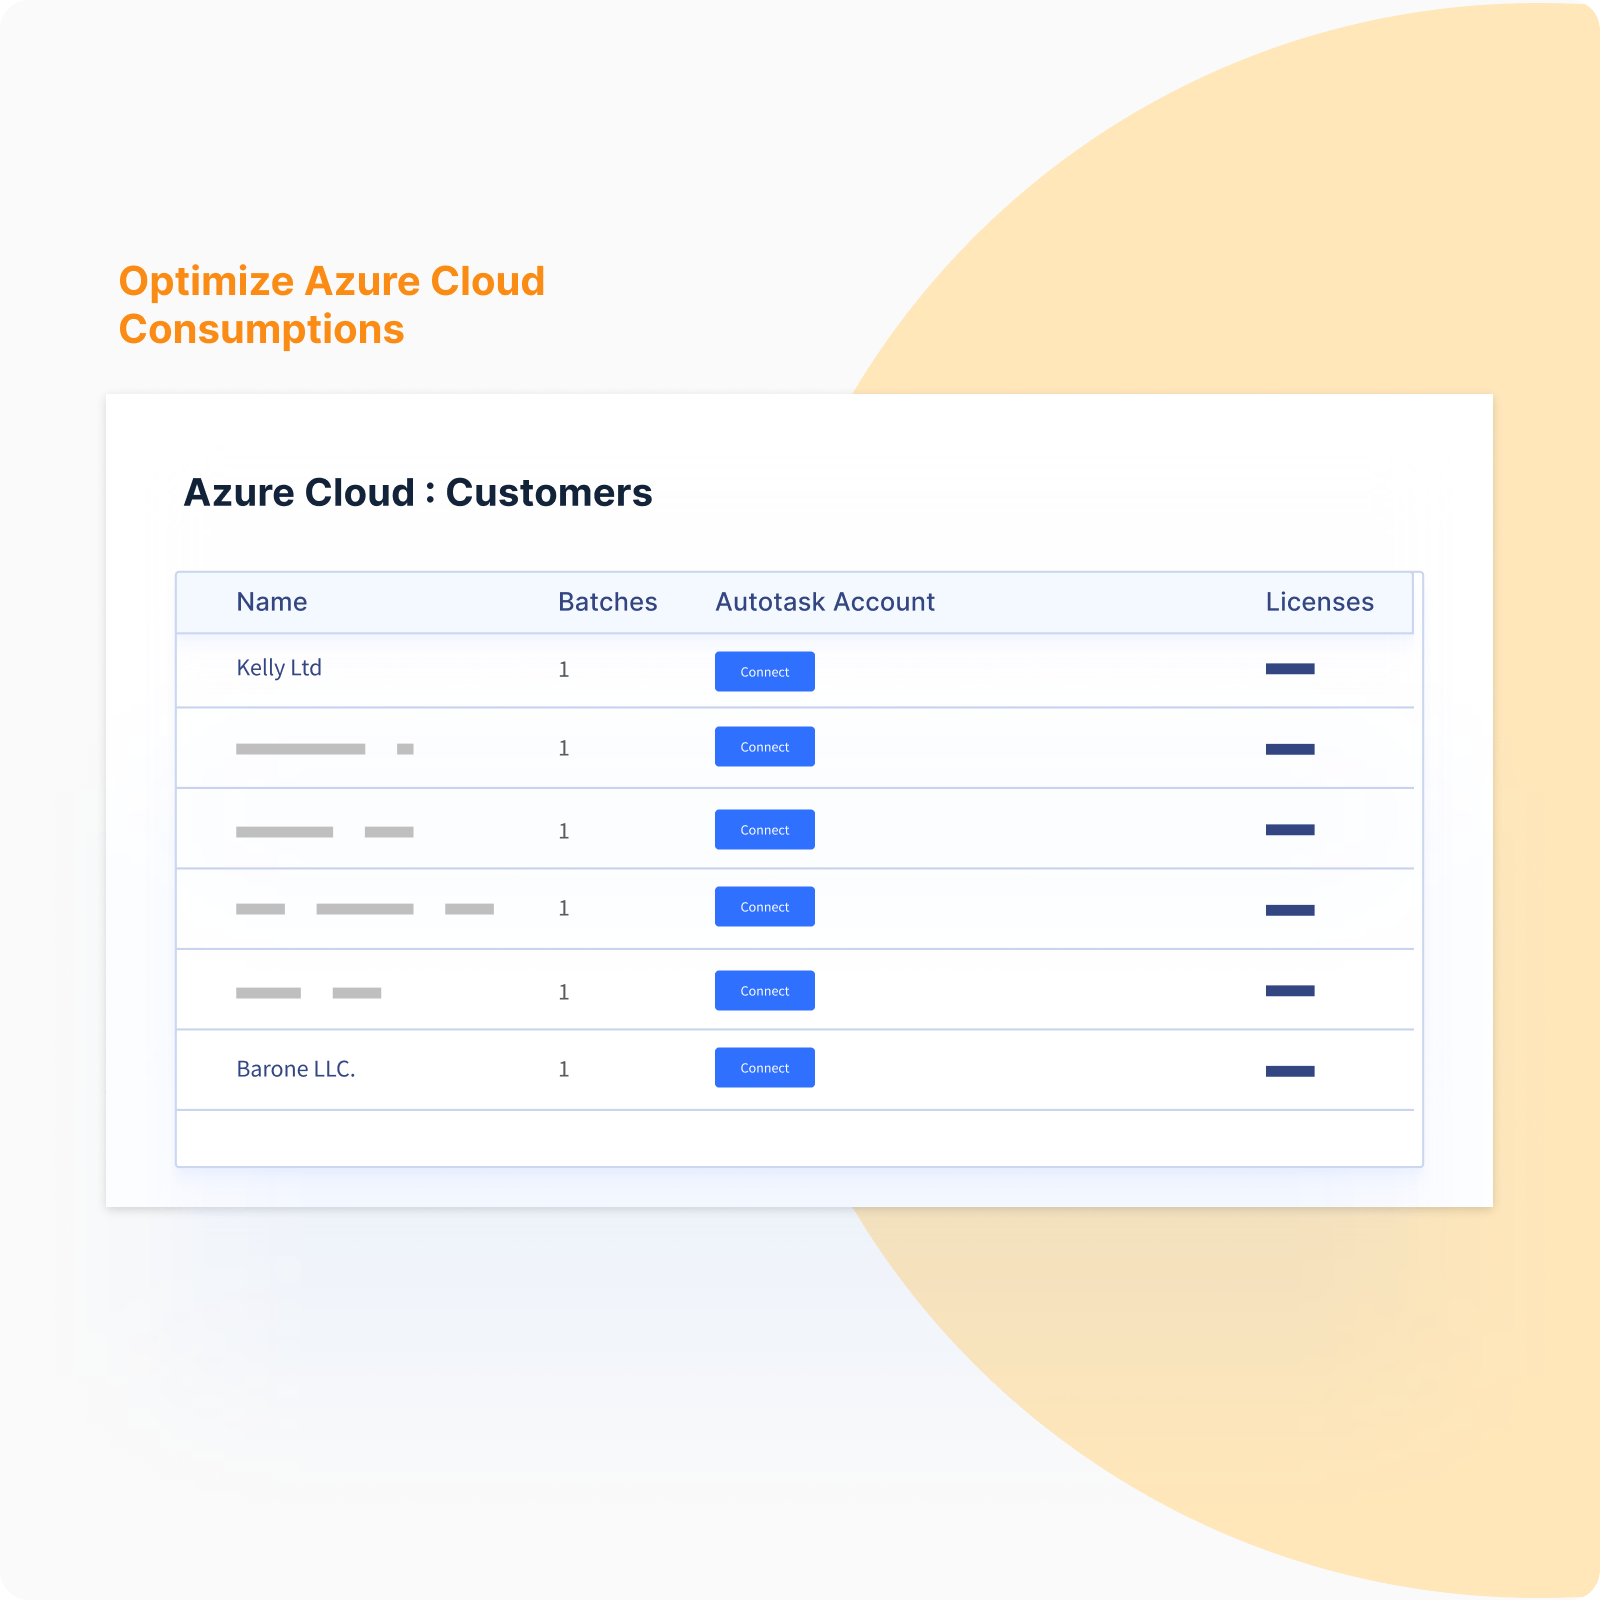Click the Azure Cloud : Customers heading
This screenshot has height=1600, width=1600.
pos(418,493)
